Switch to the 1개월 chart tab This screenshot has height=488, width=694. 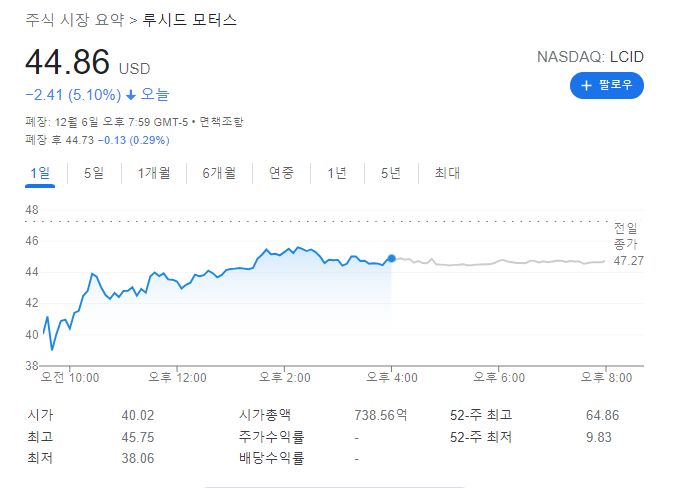(154, 173)
